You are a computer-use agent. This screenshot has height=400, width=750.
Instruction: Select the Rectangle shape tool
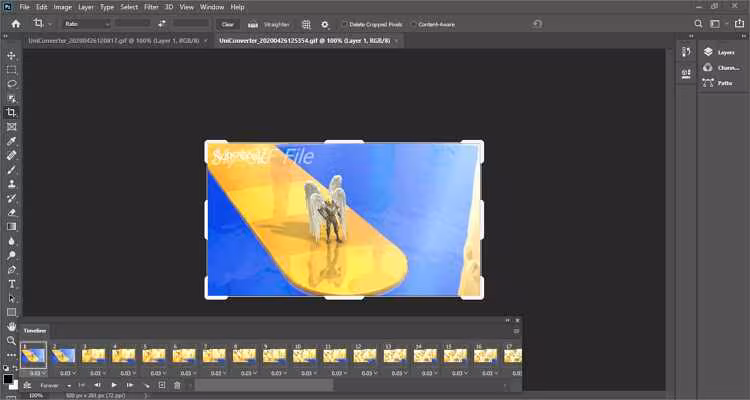click(x=11, y=312)
